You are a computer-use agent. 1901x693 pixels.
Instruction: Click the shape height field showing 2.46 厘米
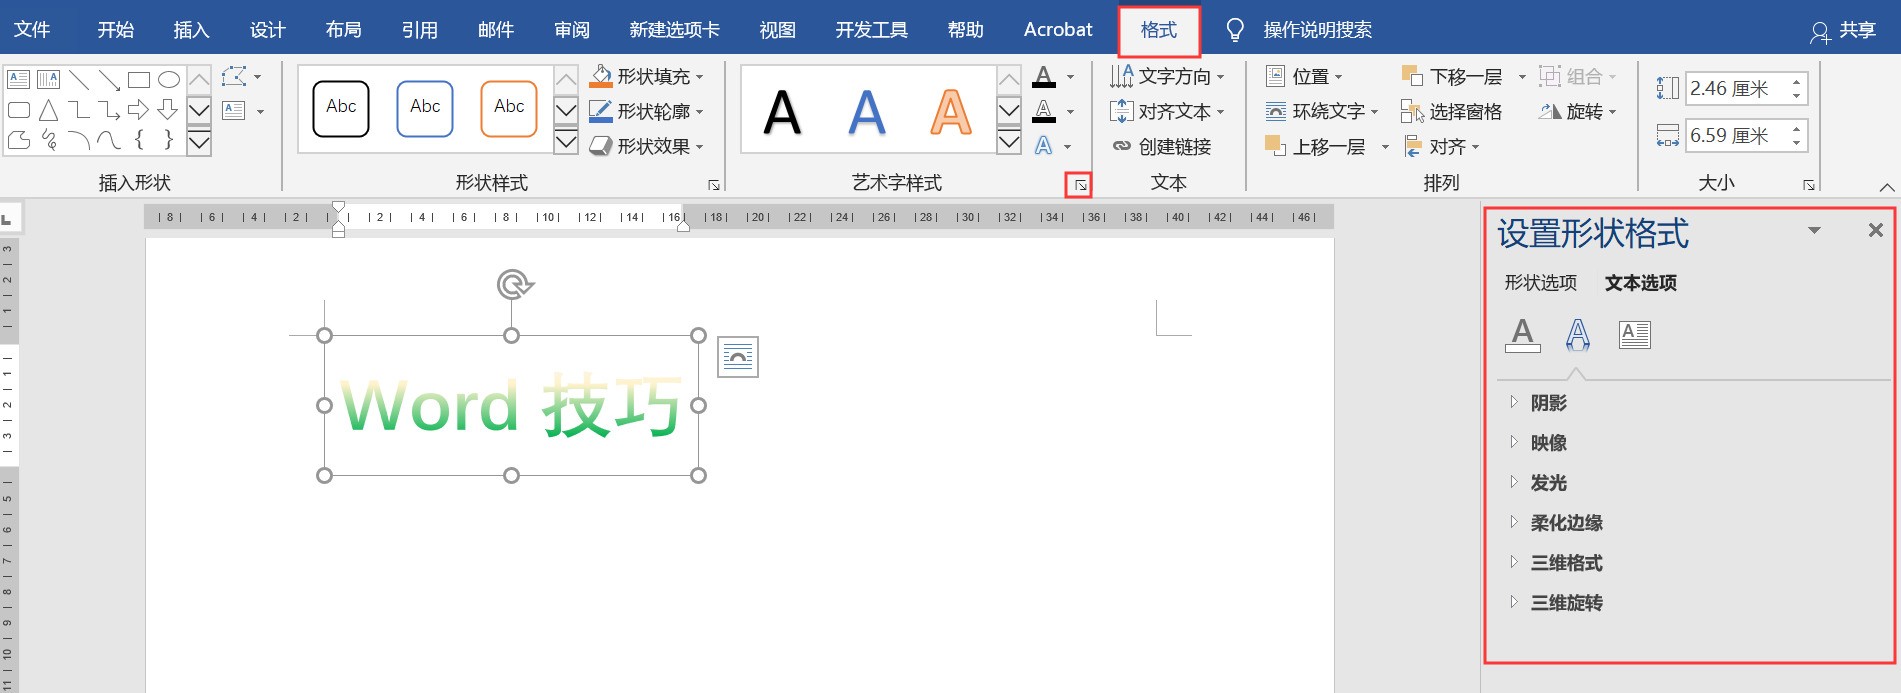(1735, 89)
